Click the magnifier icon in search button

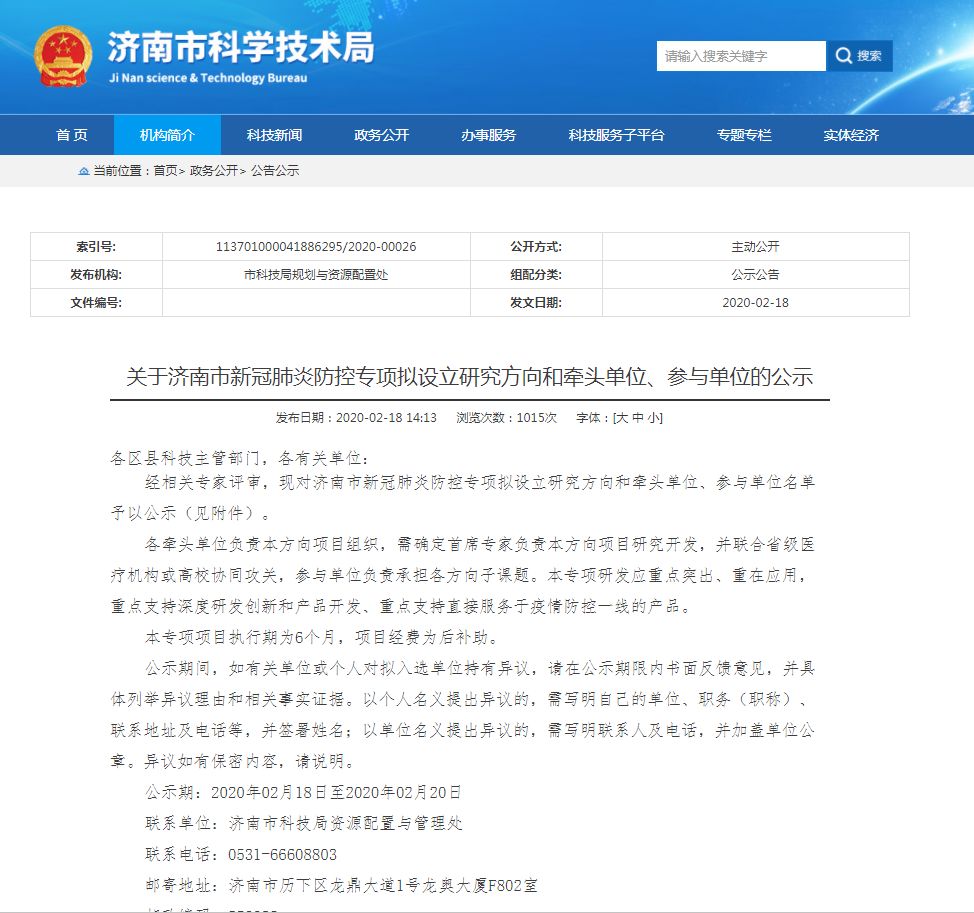click(x=844, y=56)
